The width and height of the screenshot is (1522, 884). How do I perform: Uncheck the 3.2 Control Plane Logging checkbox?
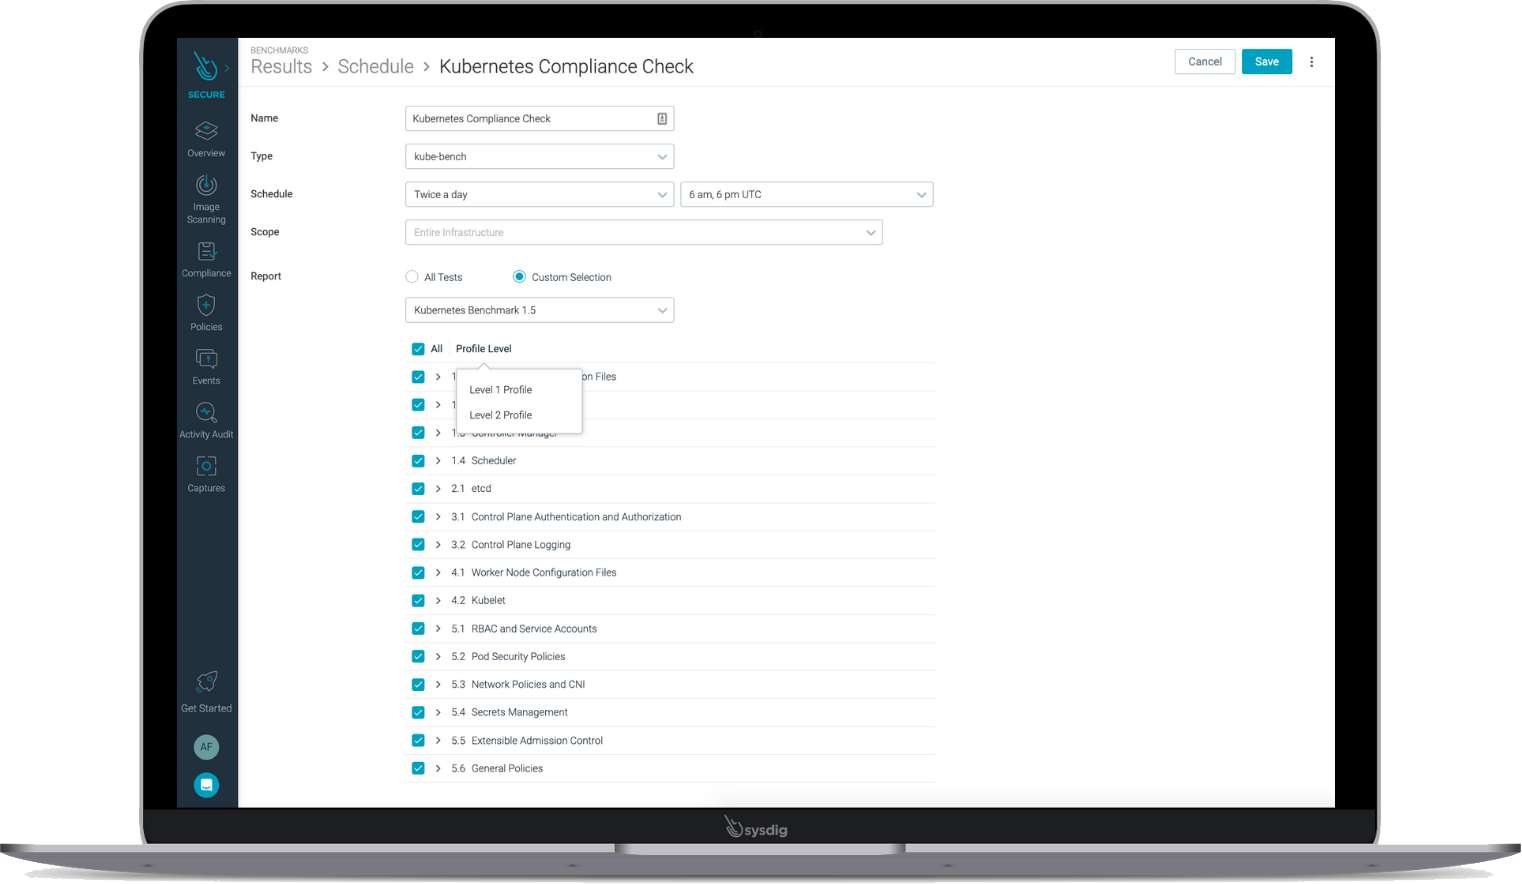point(418,545)
